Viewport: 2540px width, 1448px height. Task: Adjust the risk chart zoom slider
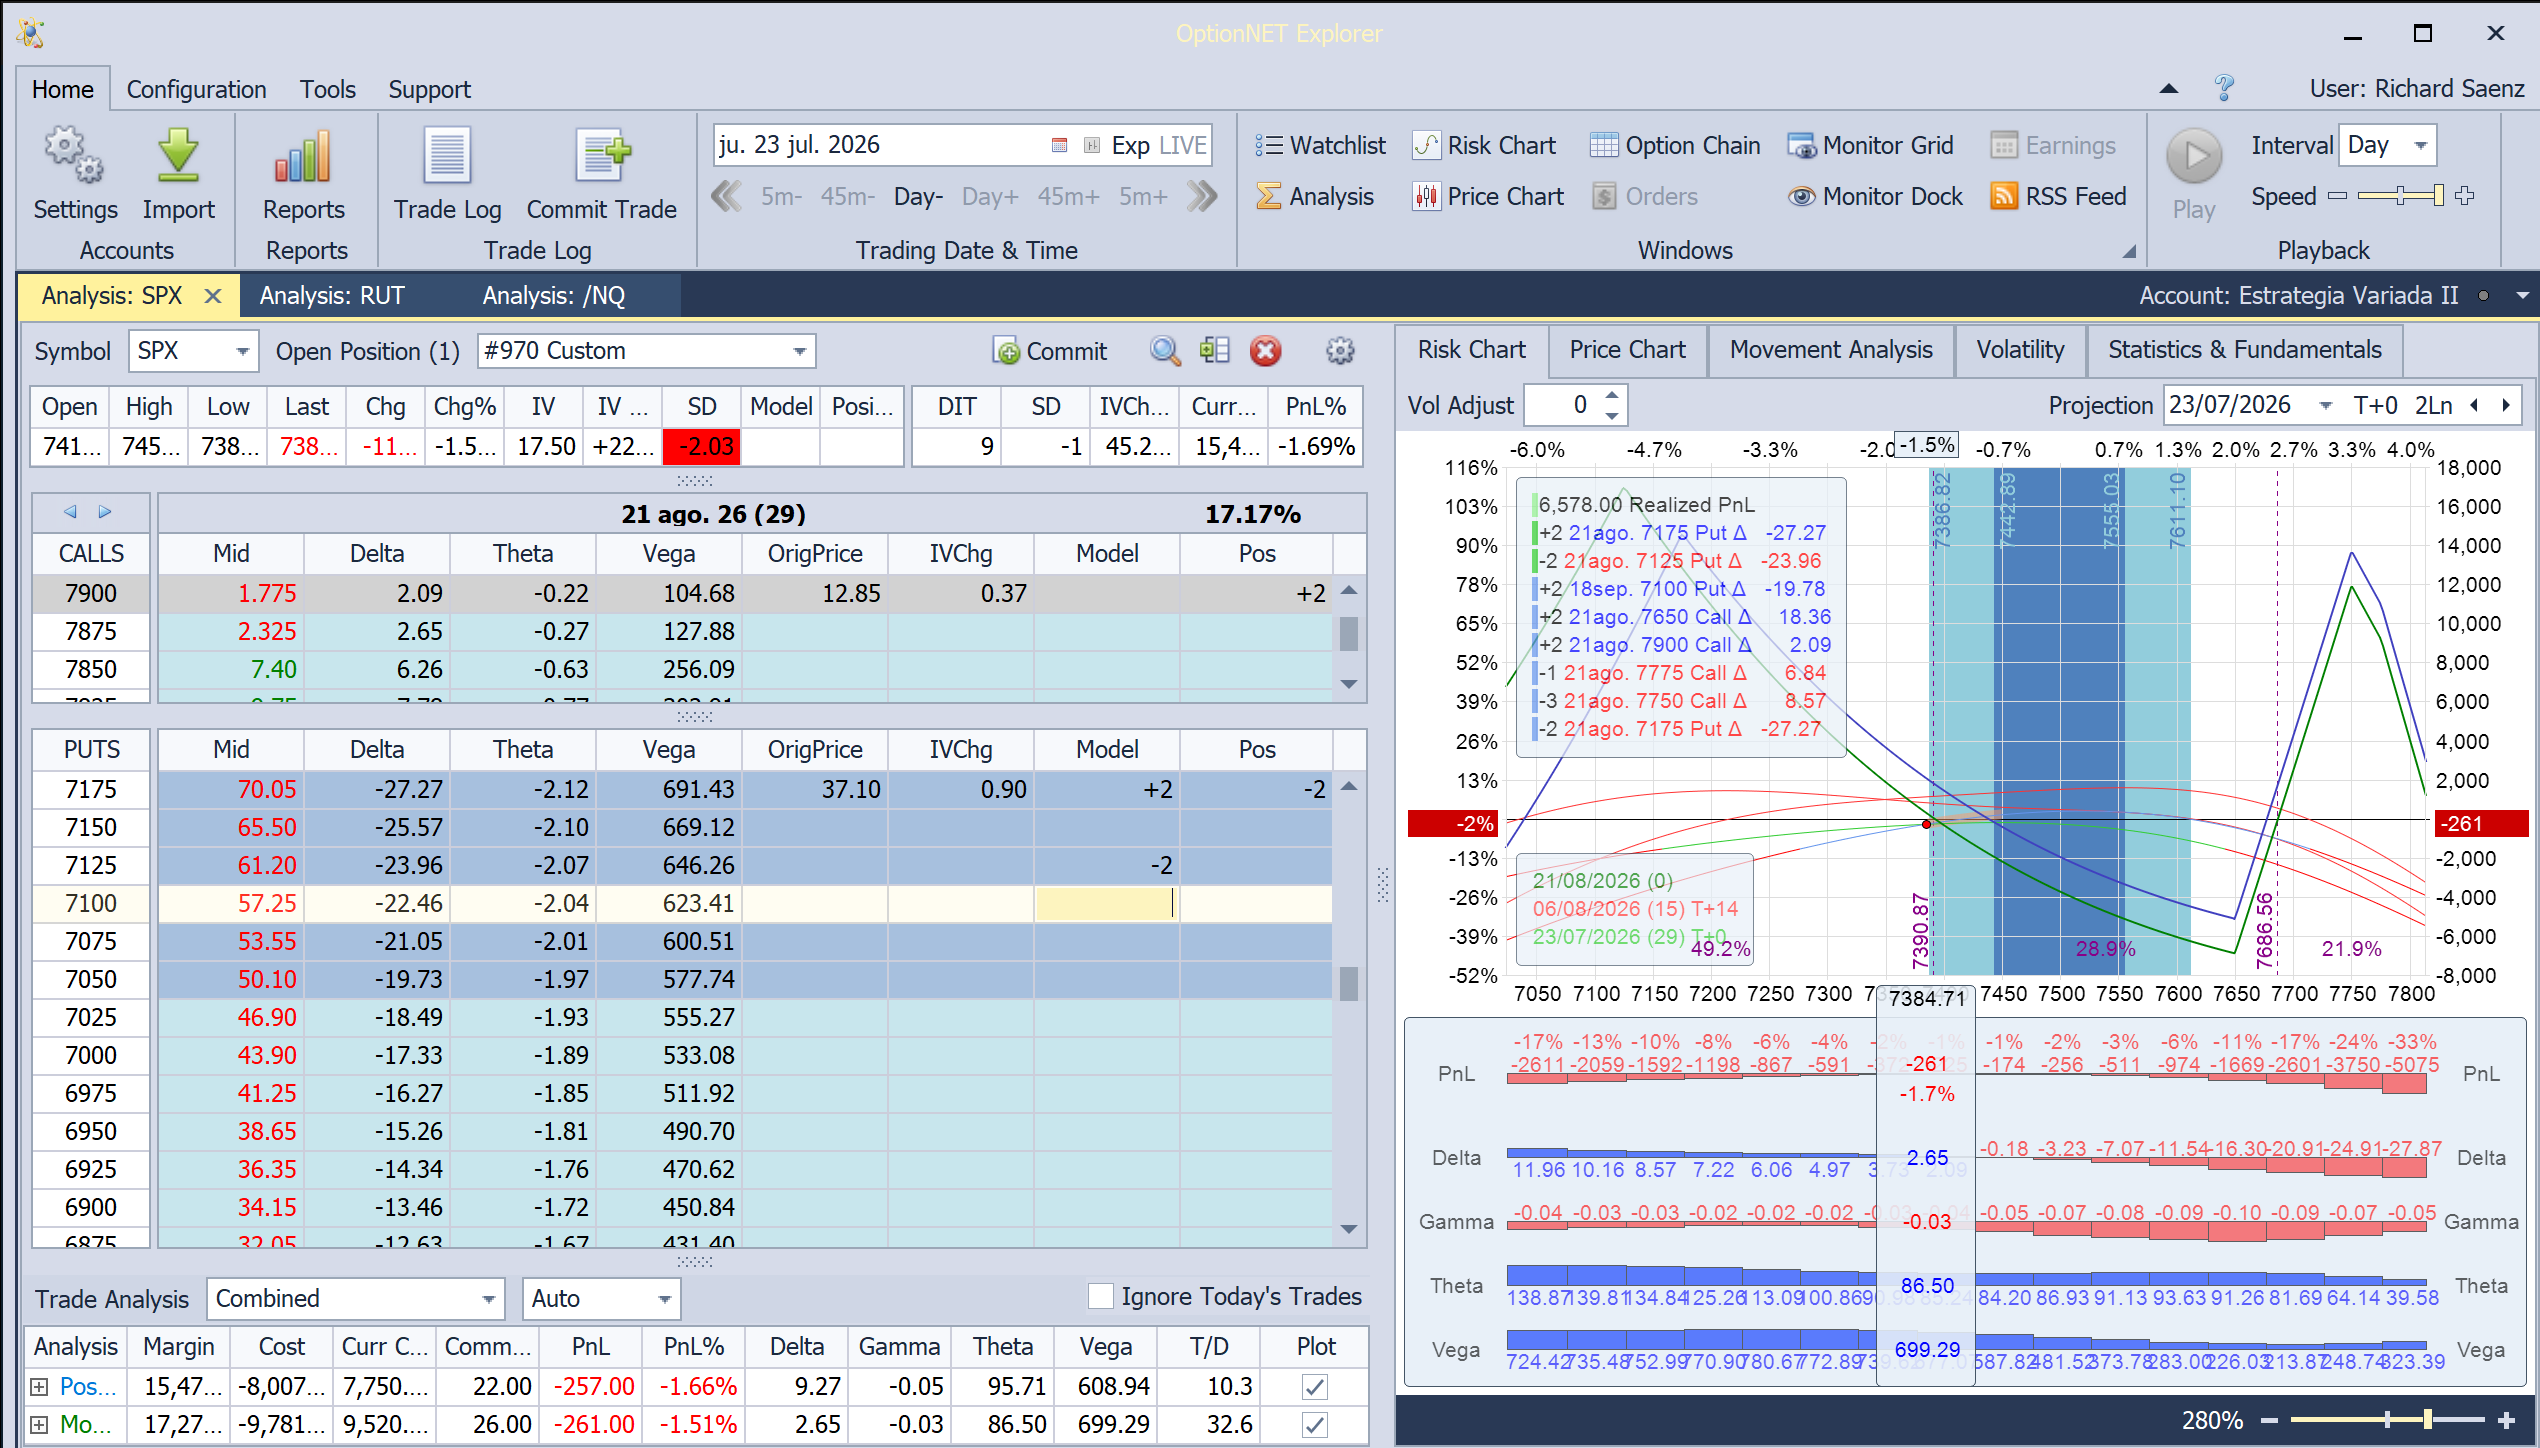click(2388, 1420)
